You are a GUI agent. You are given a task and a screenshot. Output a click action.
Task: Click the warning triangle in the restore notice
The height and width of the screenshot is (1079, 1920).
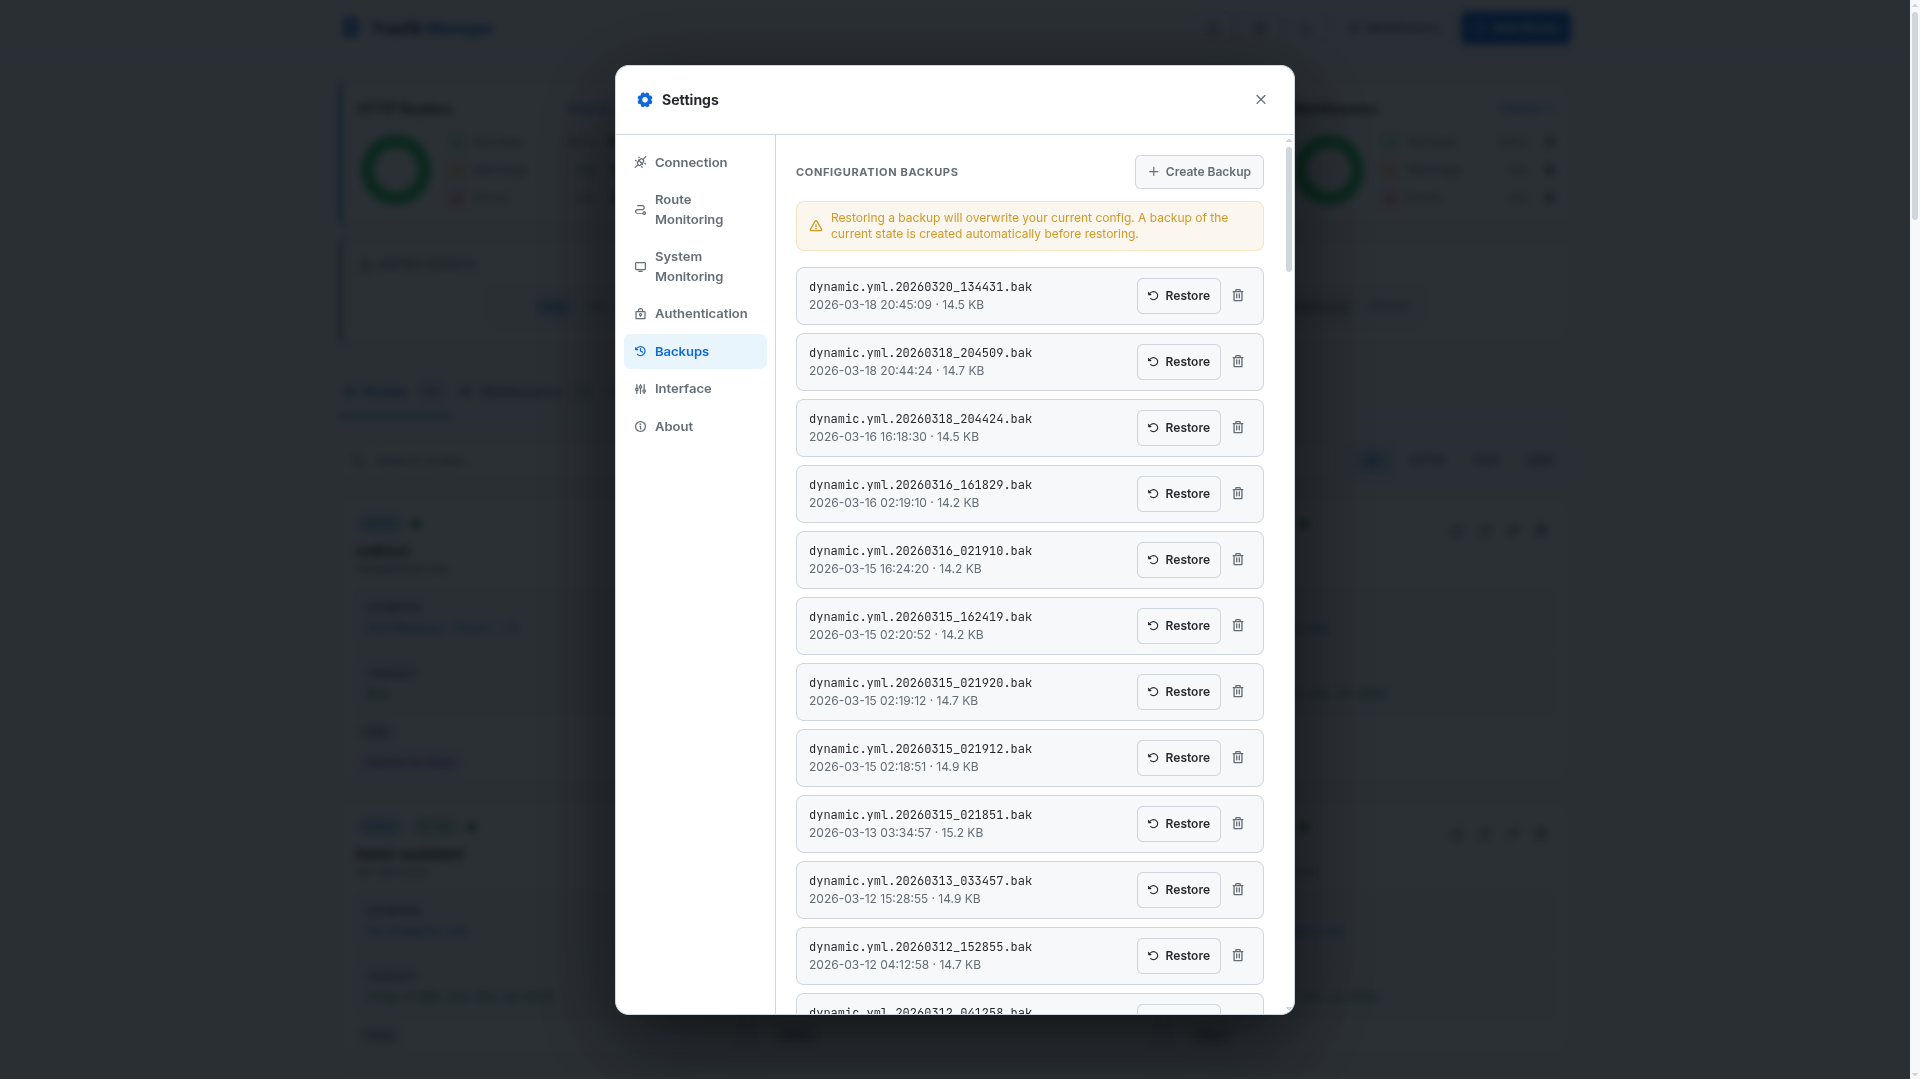point(815,226)
